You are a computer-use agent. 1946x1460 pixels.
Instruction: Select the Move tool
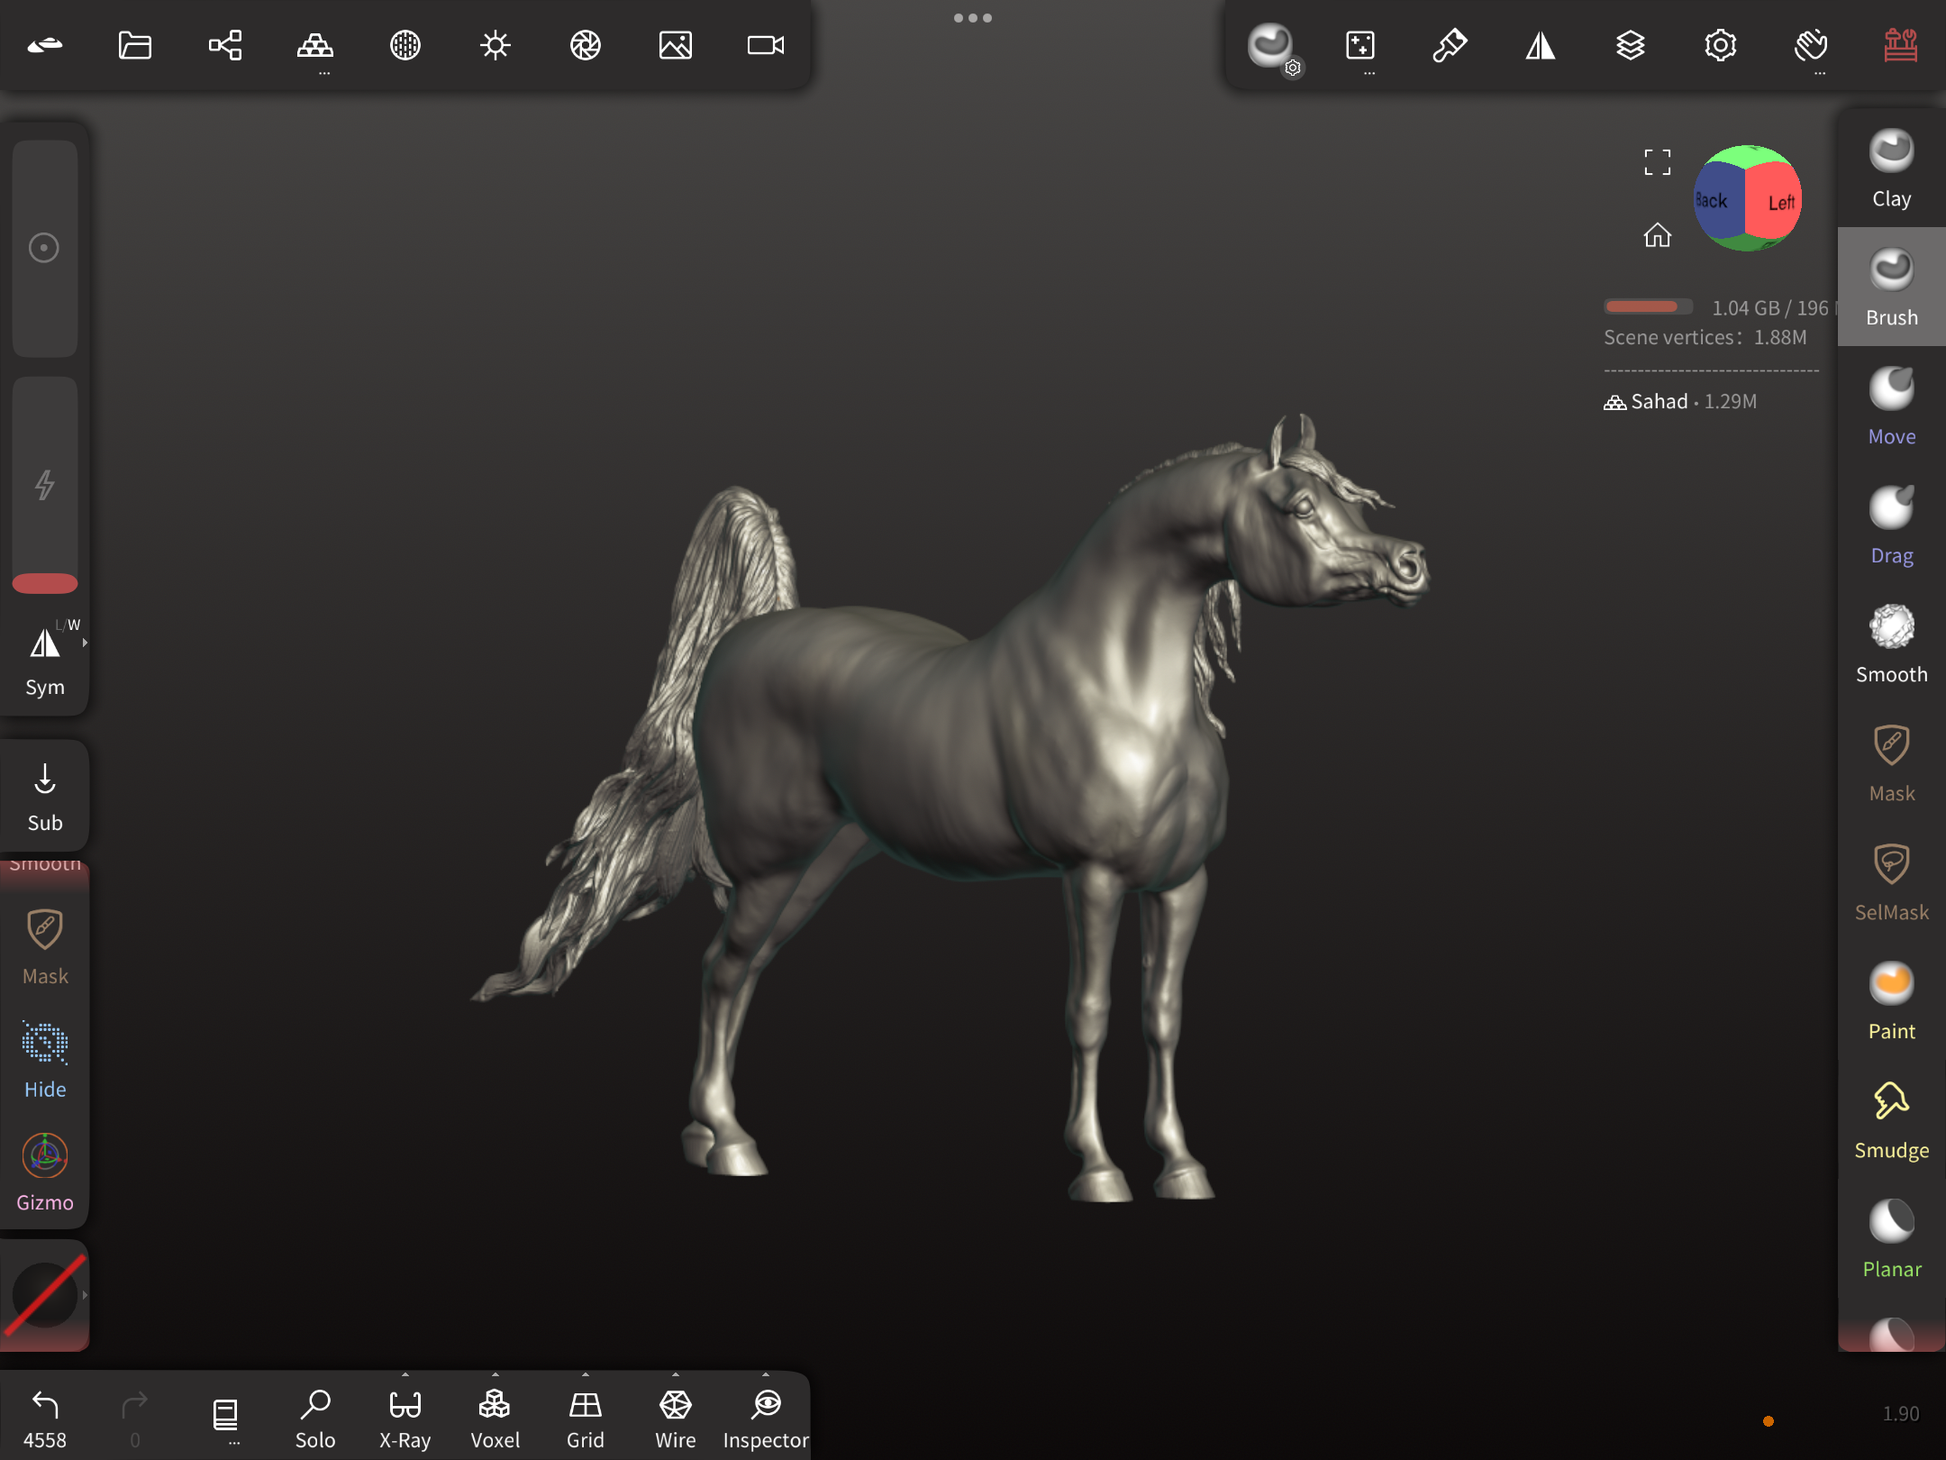coord(1890,407)
